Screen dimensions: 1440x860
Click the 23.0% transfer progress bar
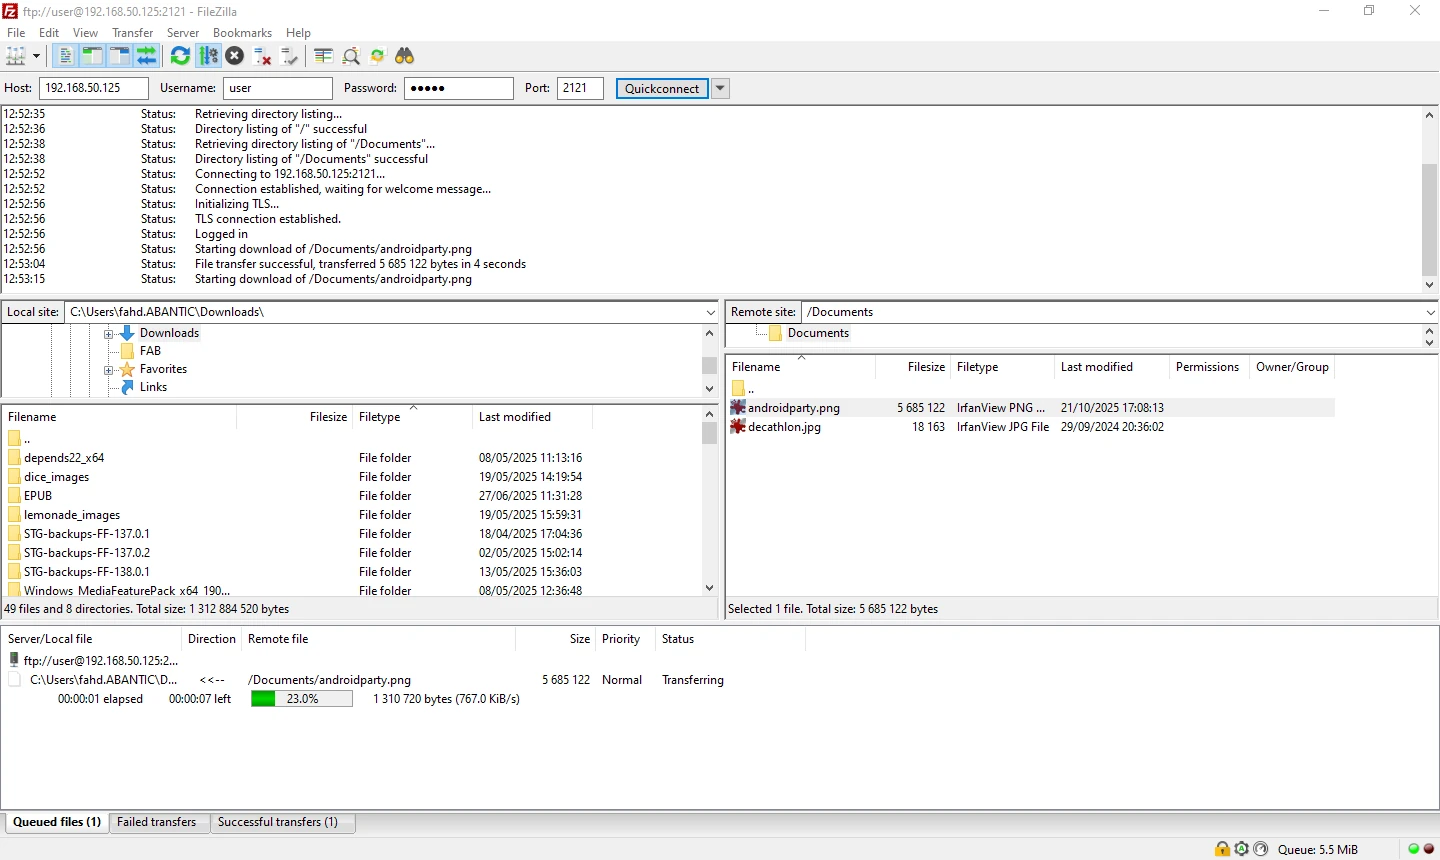(x=300, y=699)
